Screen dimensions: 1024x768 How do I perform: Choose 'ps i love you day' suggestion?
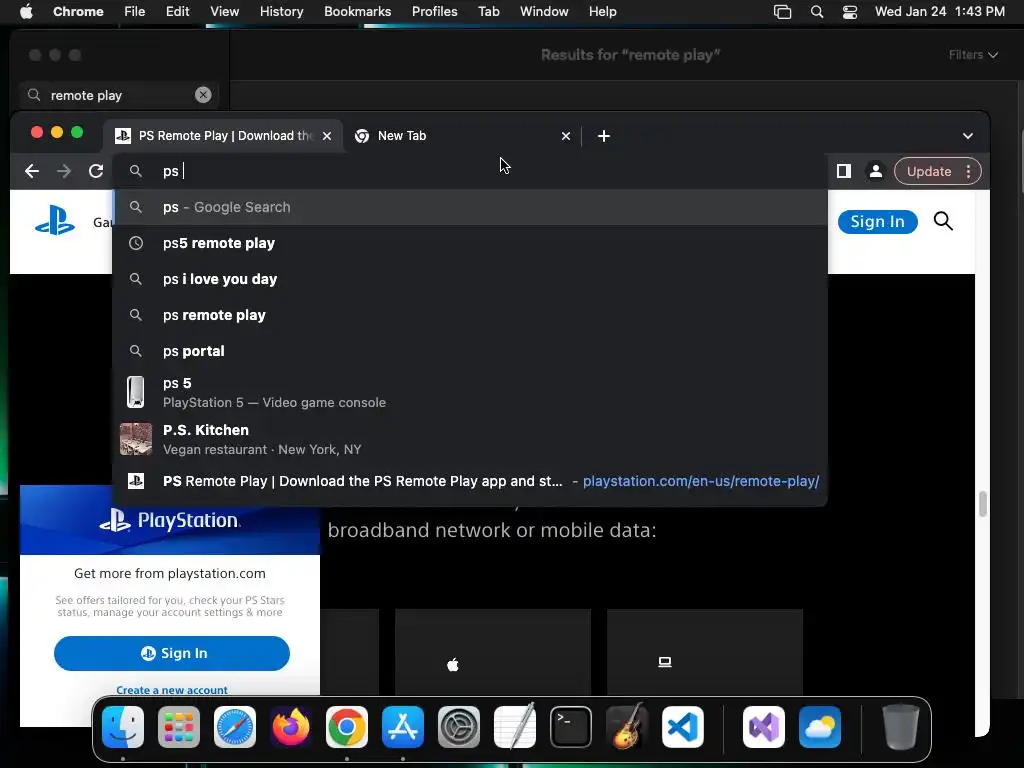pyautogui.click(x=470, y=279)
